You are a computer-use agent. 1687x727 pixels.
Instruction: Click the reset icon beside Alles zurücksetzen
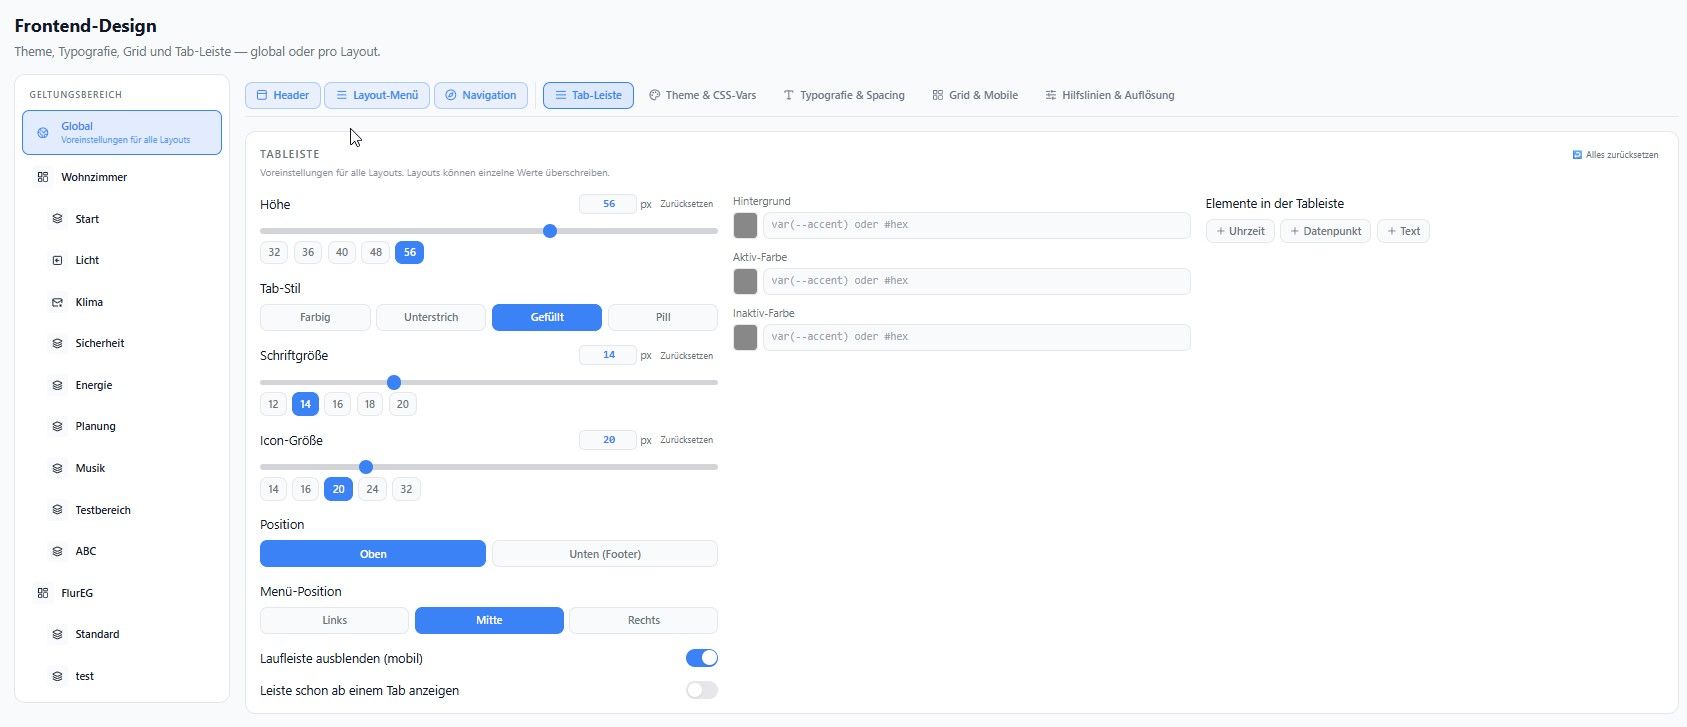1577,155
